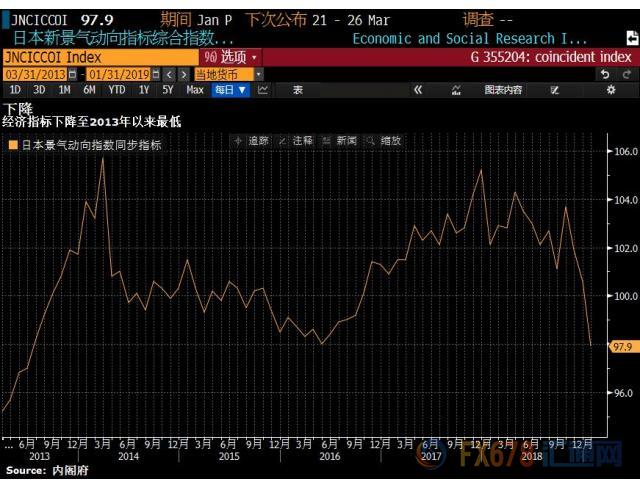640x490 pixels.
Task: Open chart settings gear icon
Action: pos(611,90)
